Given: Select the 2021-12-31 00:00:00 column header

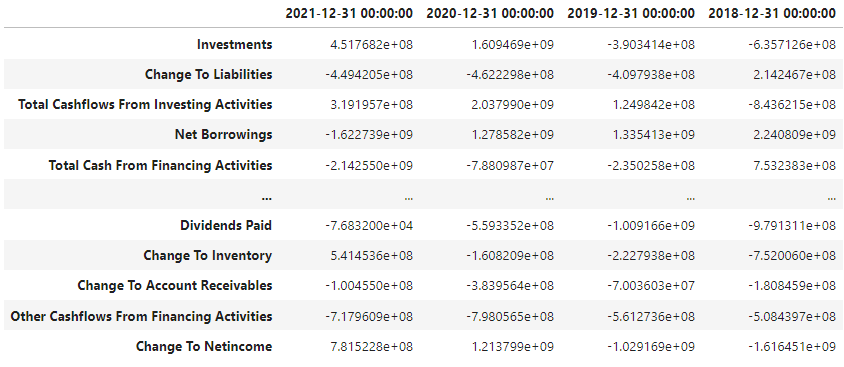Looking at the screenshot, I should click(x=349, y=14).
